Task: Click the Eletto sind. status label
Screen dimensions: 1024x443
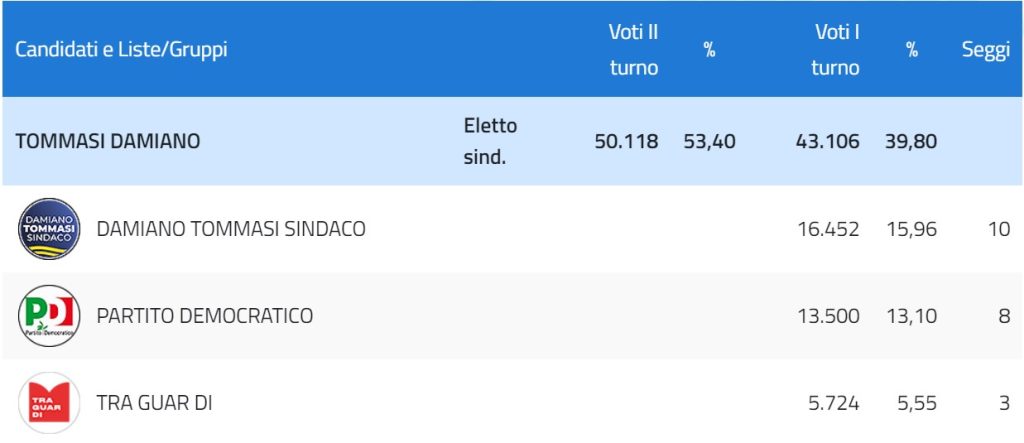Action: coord(490,141)
